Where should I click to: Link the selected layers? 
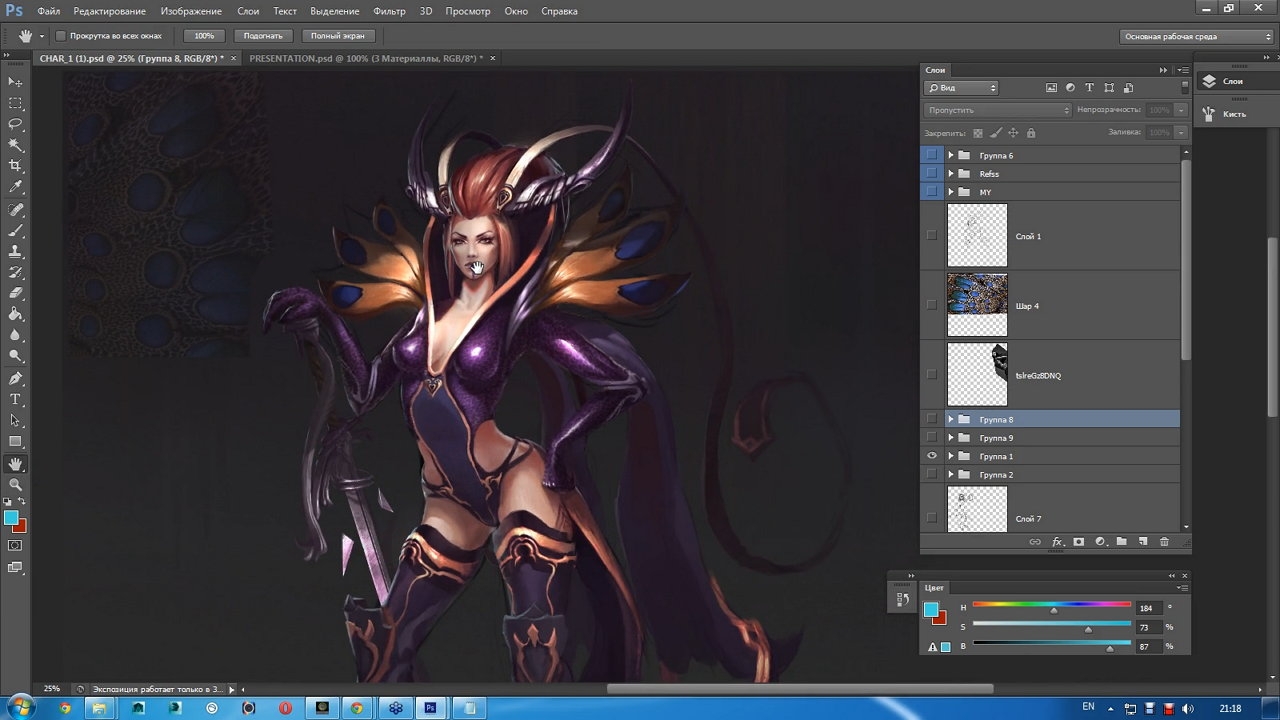[1035, 542]
